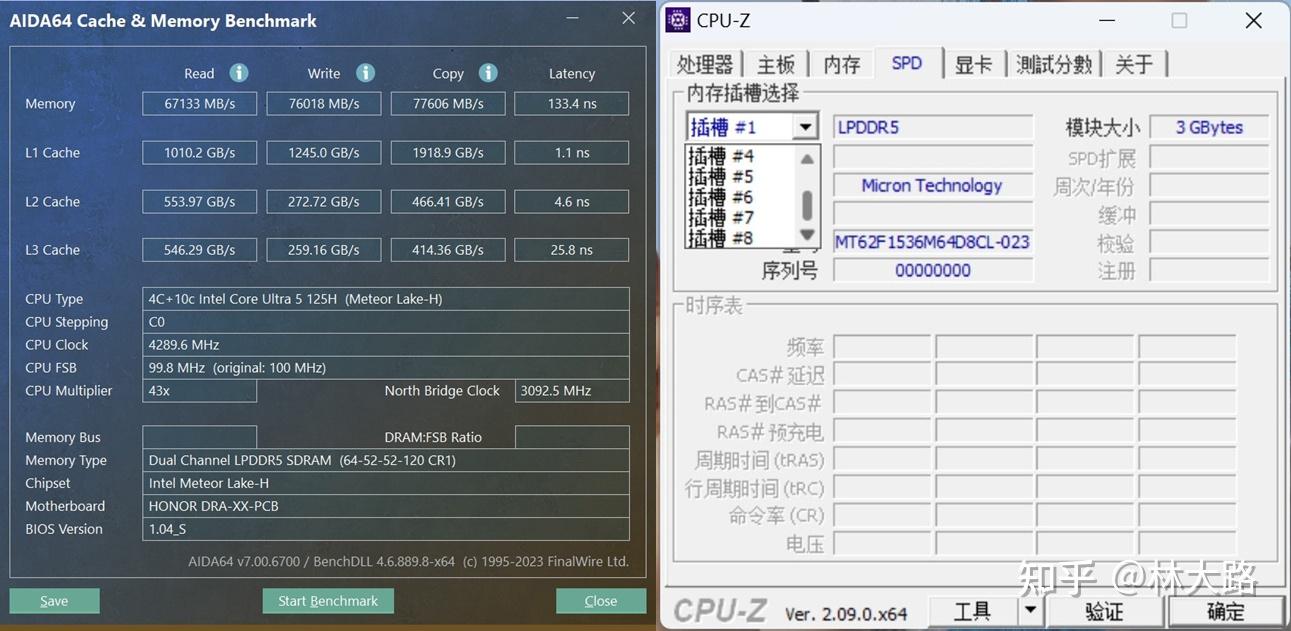
Task: Click Memory Latency value 133.4 ns
Action: click(571, 104)
